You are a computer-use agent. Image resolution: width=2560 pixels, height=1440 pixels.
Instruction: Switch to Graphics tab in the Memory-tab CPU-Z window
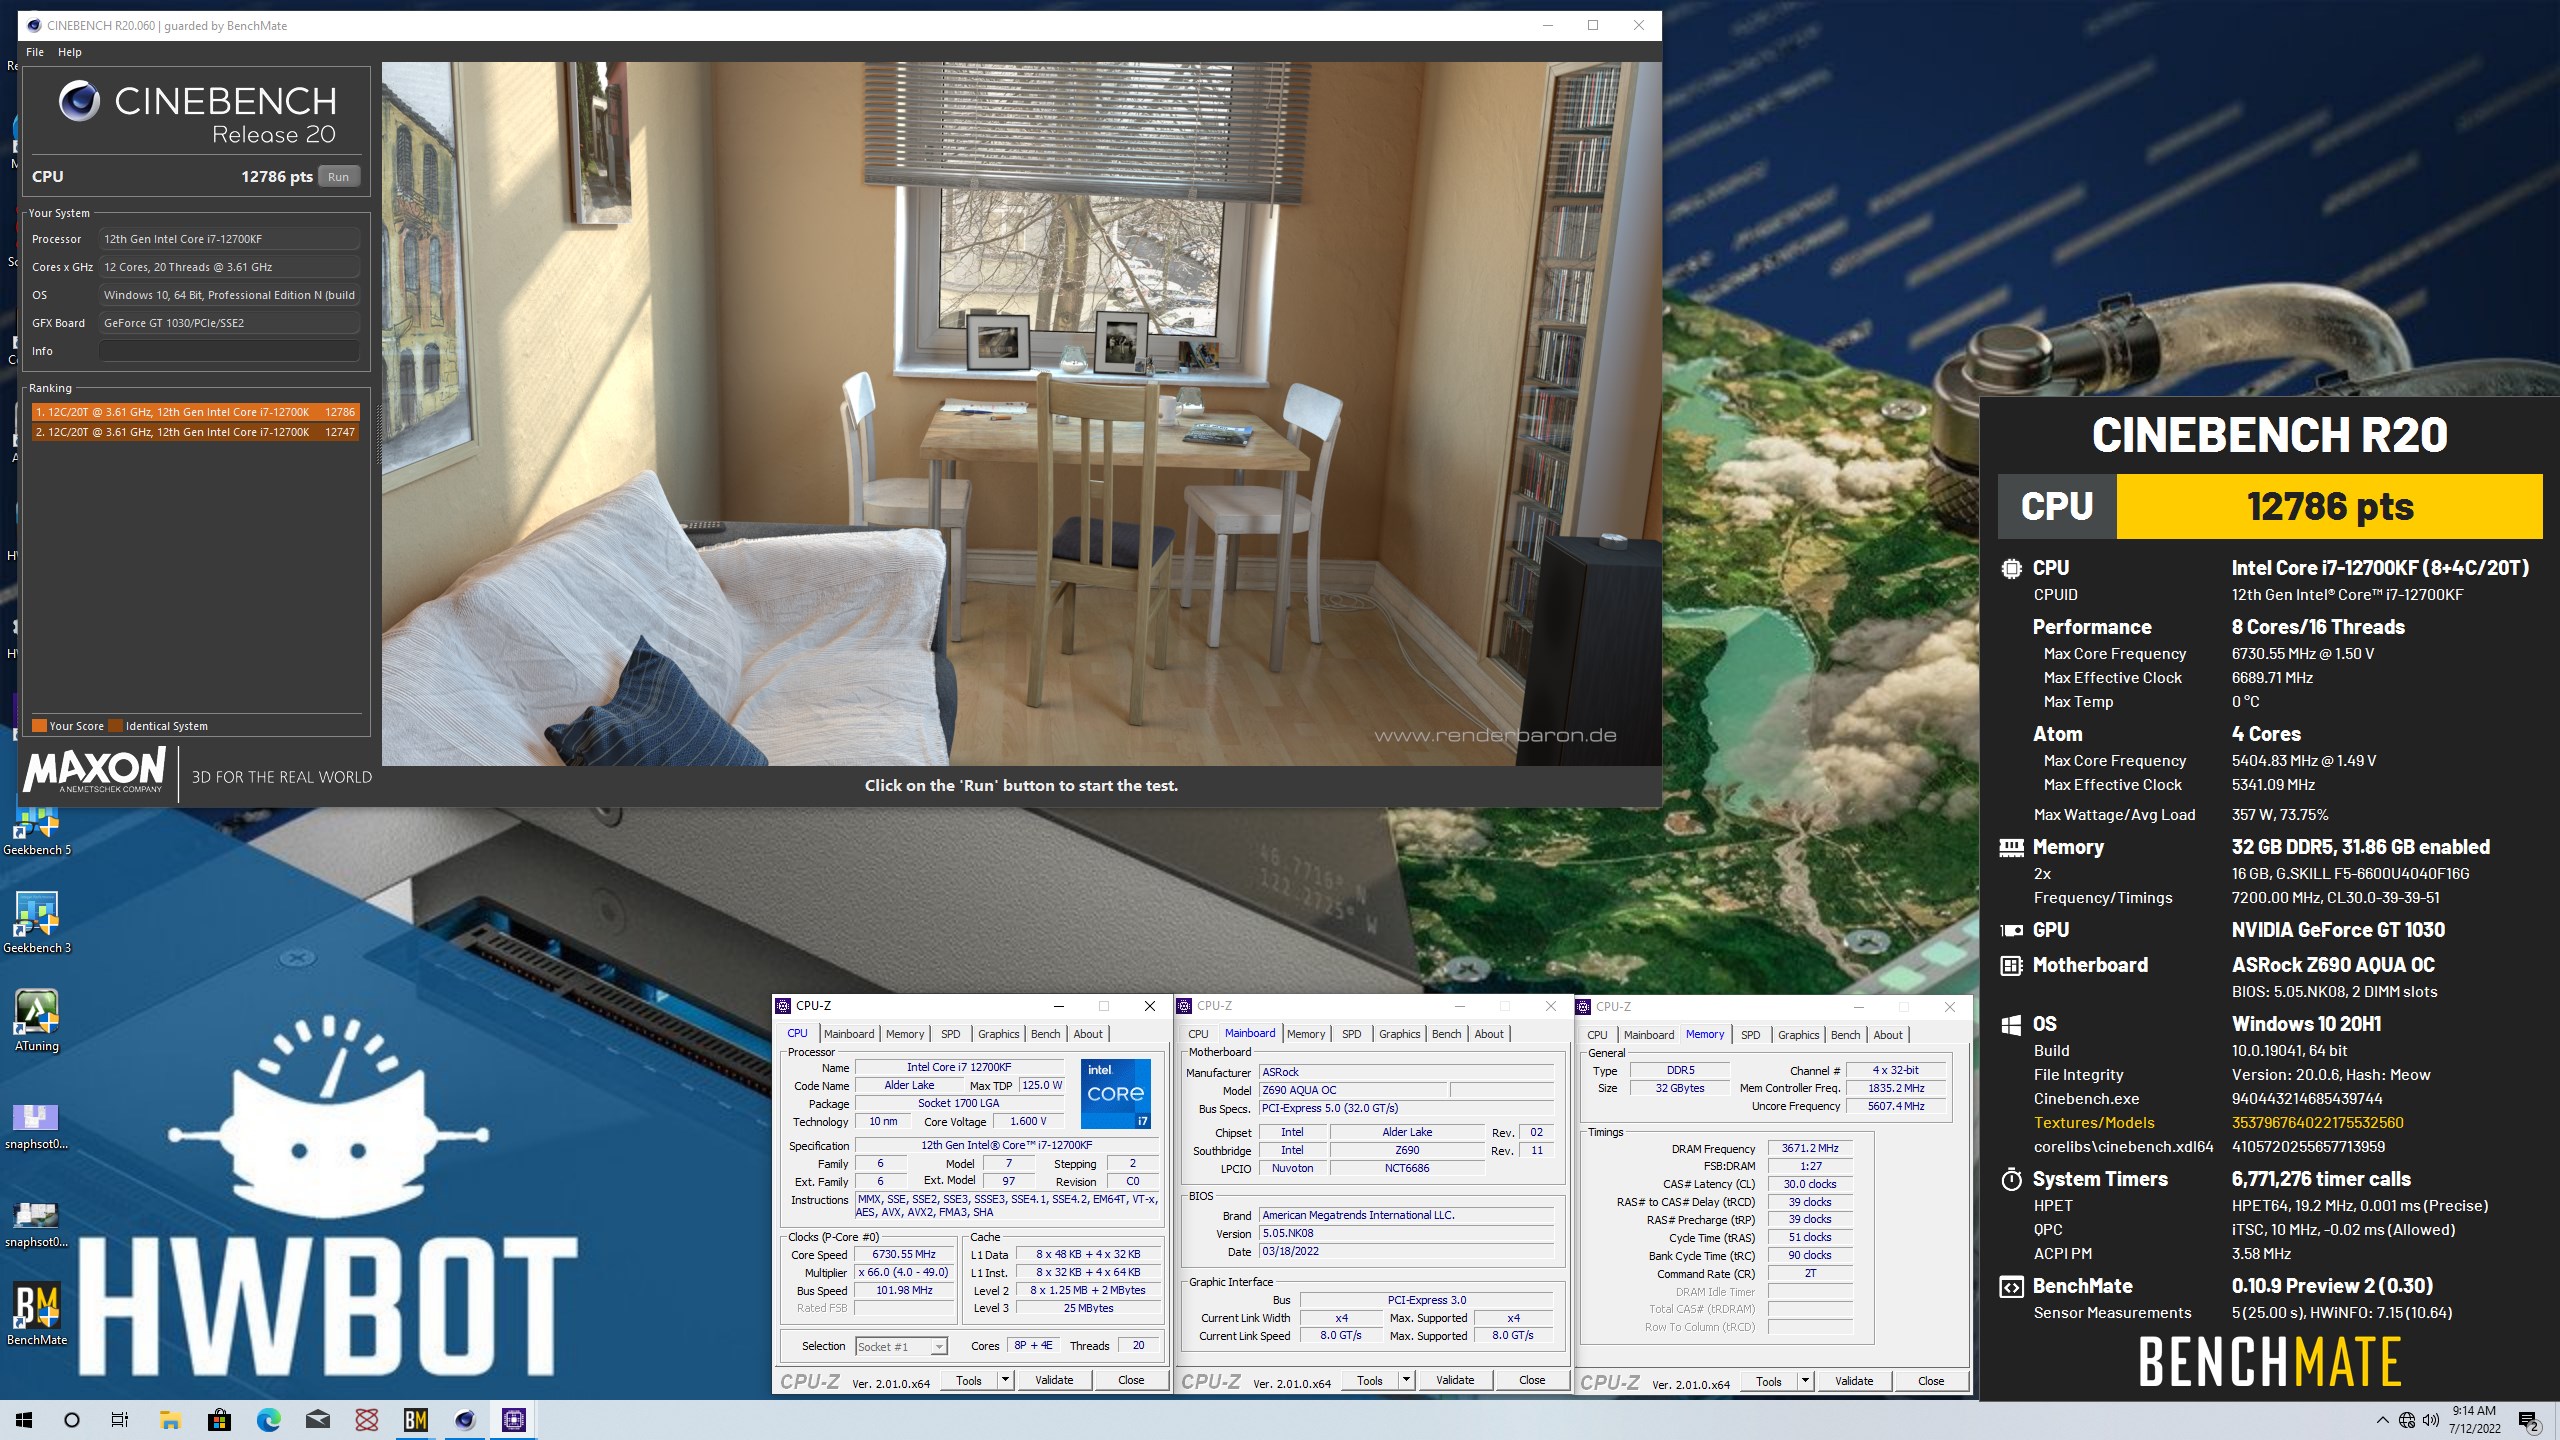point(1798,1035)
